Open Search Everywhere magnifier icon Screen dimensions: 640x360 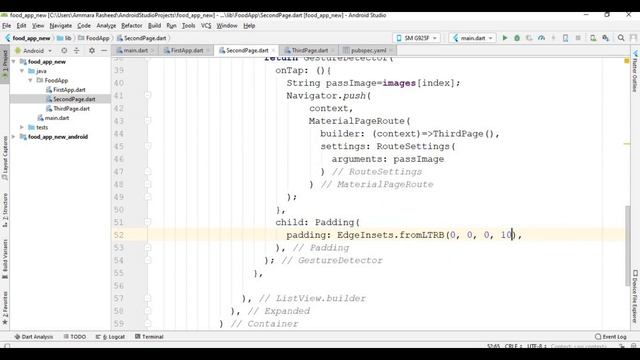(621, 38)
